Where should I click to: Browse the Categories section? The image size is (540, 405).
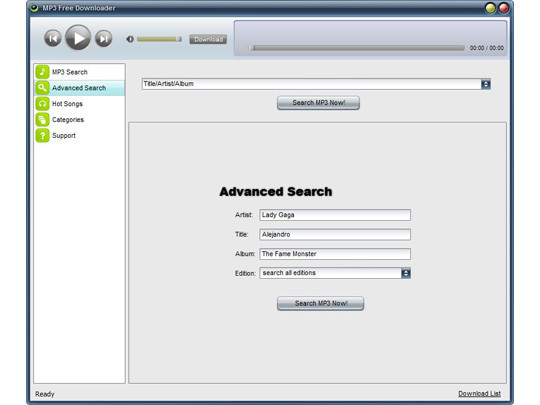point(80,120)
